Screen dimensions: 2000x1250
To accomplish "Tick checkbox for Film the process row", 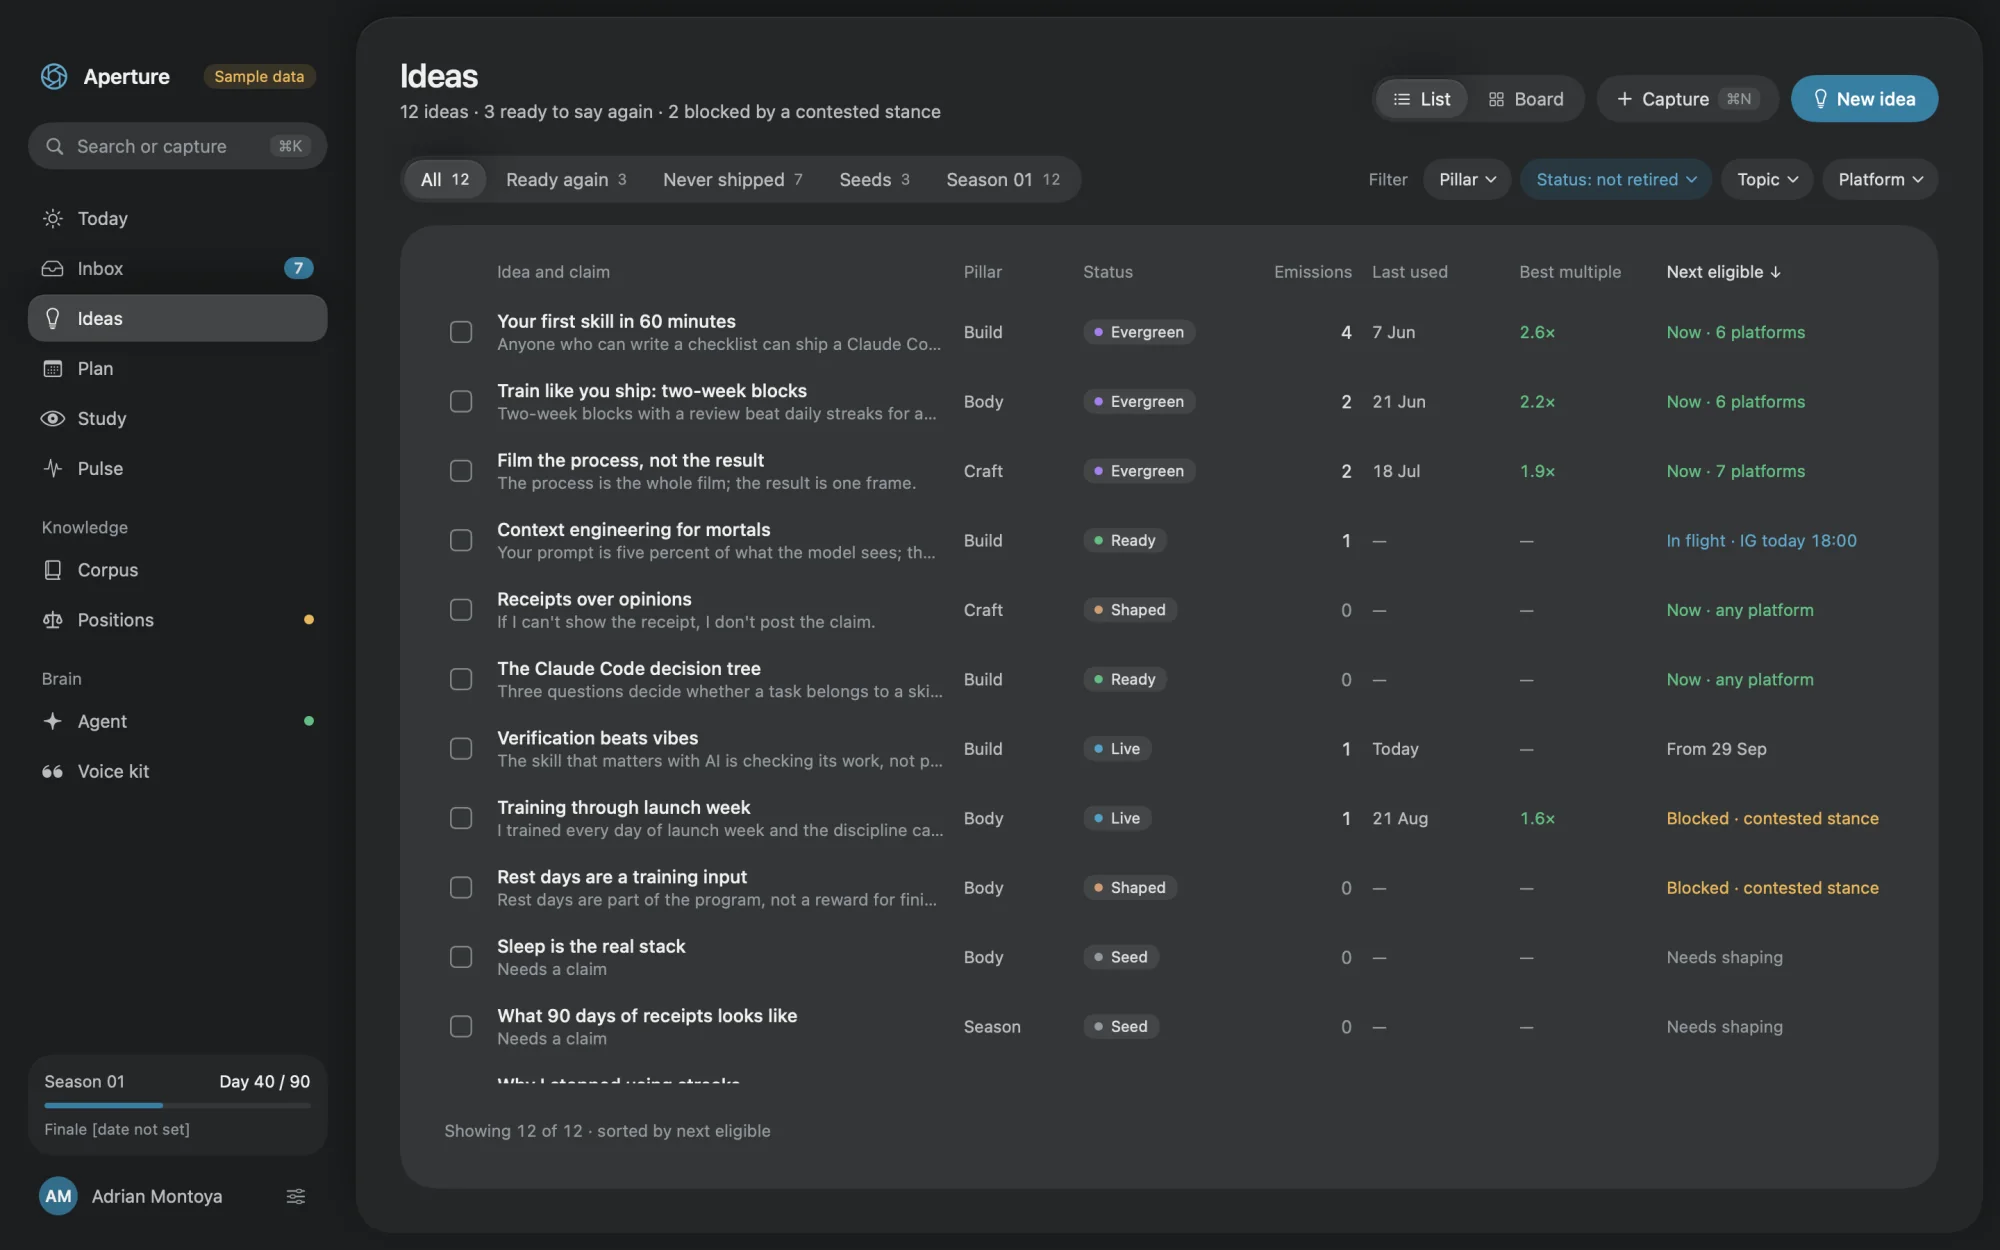I will click(461, 471).
